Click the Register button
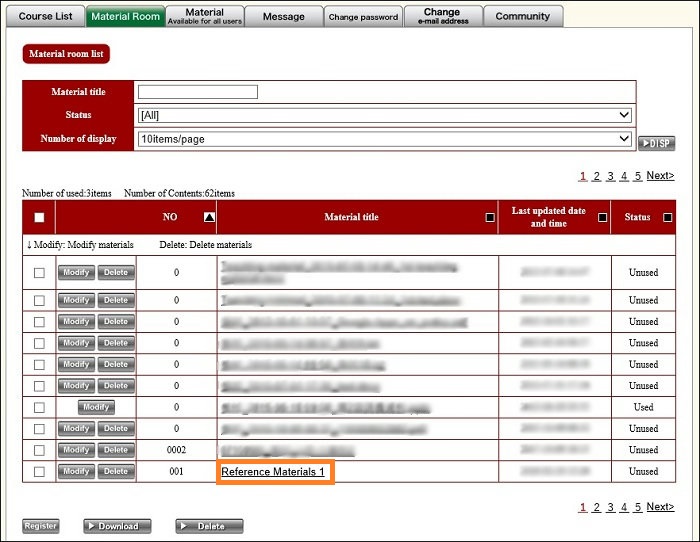Viewport: 700px width, 542px height. click(41, 526)
